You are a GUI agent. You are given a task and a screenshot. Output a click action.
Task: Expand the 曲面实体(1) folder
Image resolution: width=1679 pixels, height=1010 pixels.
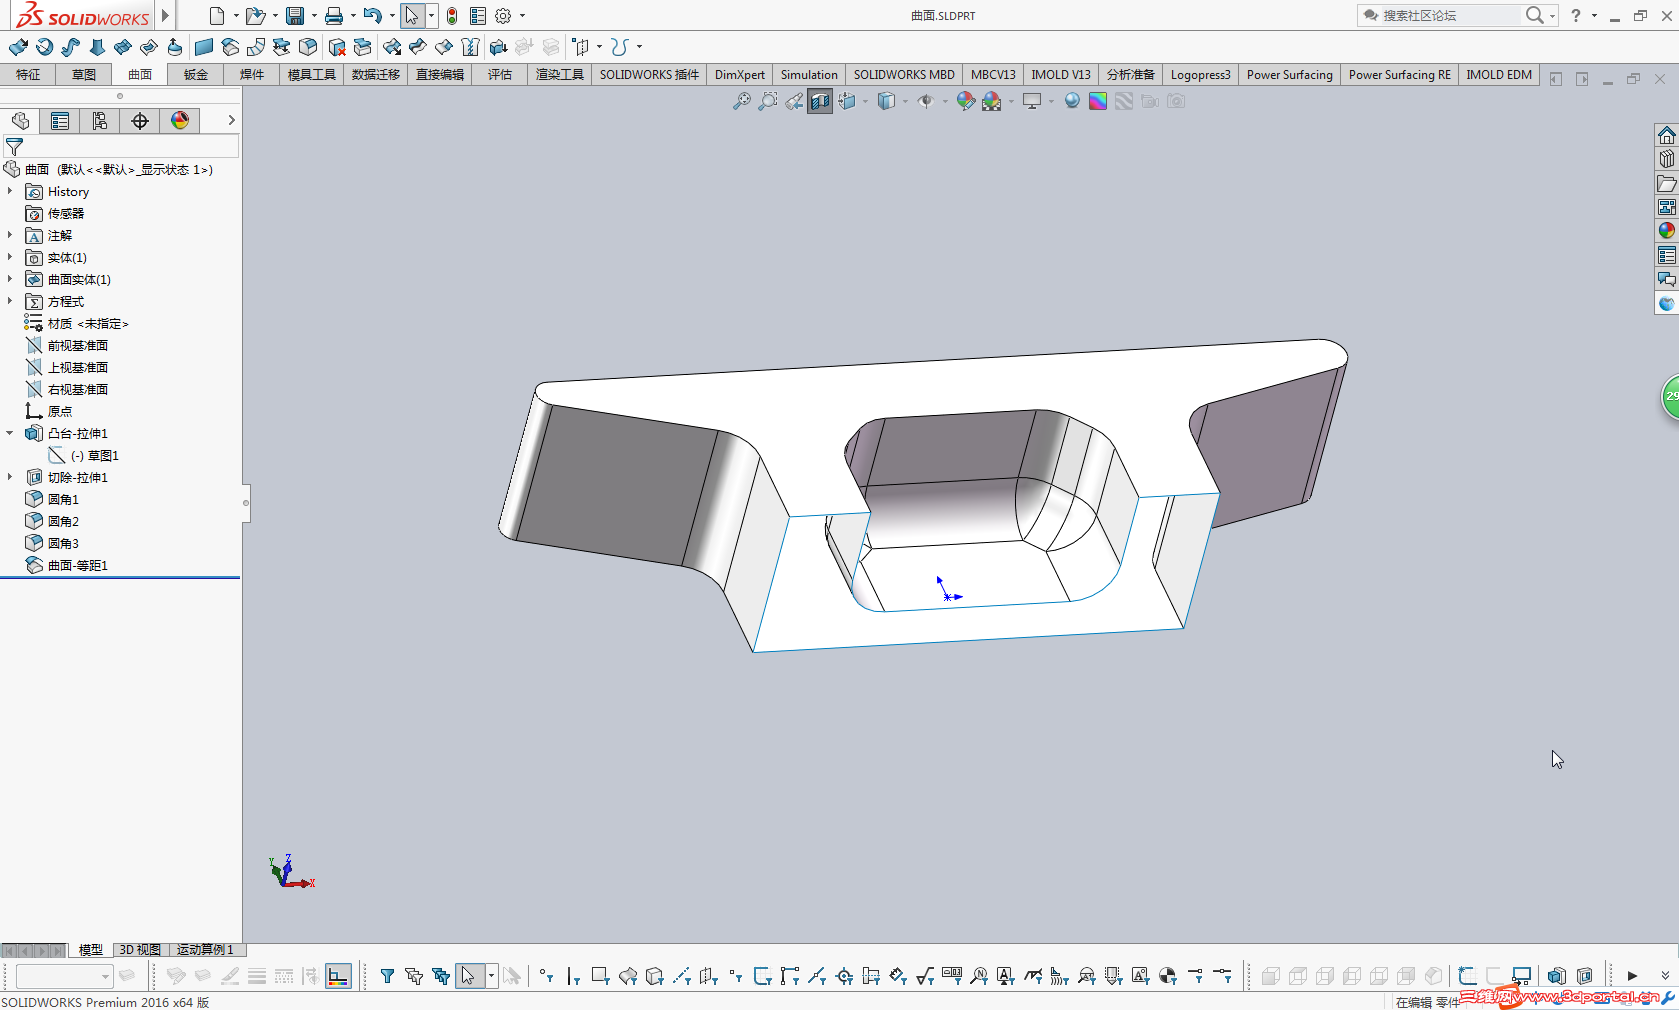point(10,279)
